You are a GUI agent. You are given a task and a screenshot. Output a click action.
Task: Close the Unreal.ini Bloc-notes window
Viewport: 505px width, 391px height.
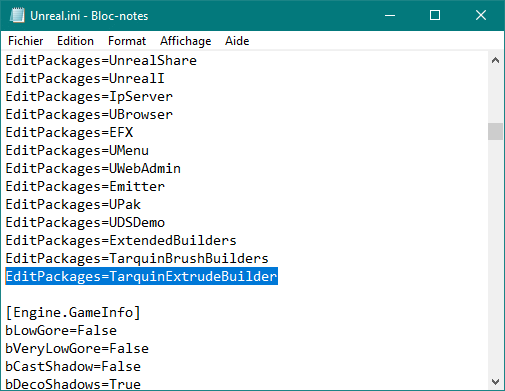[481, 15]
